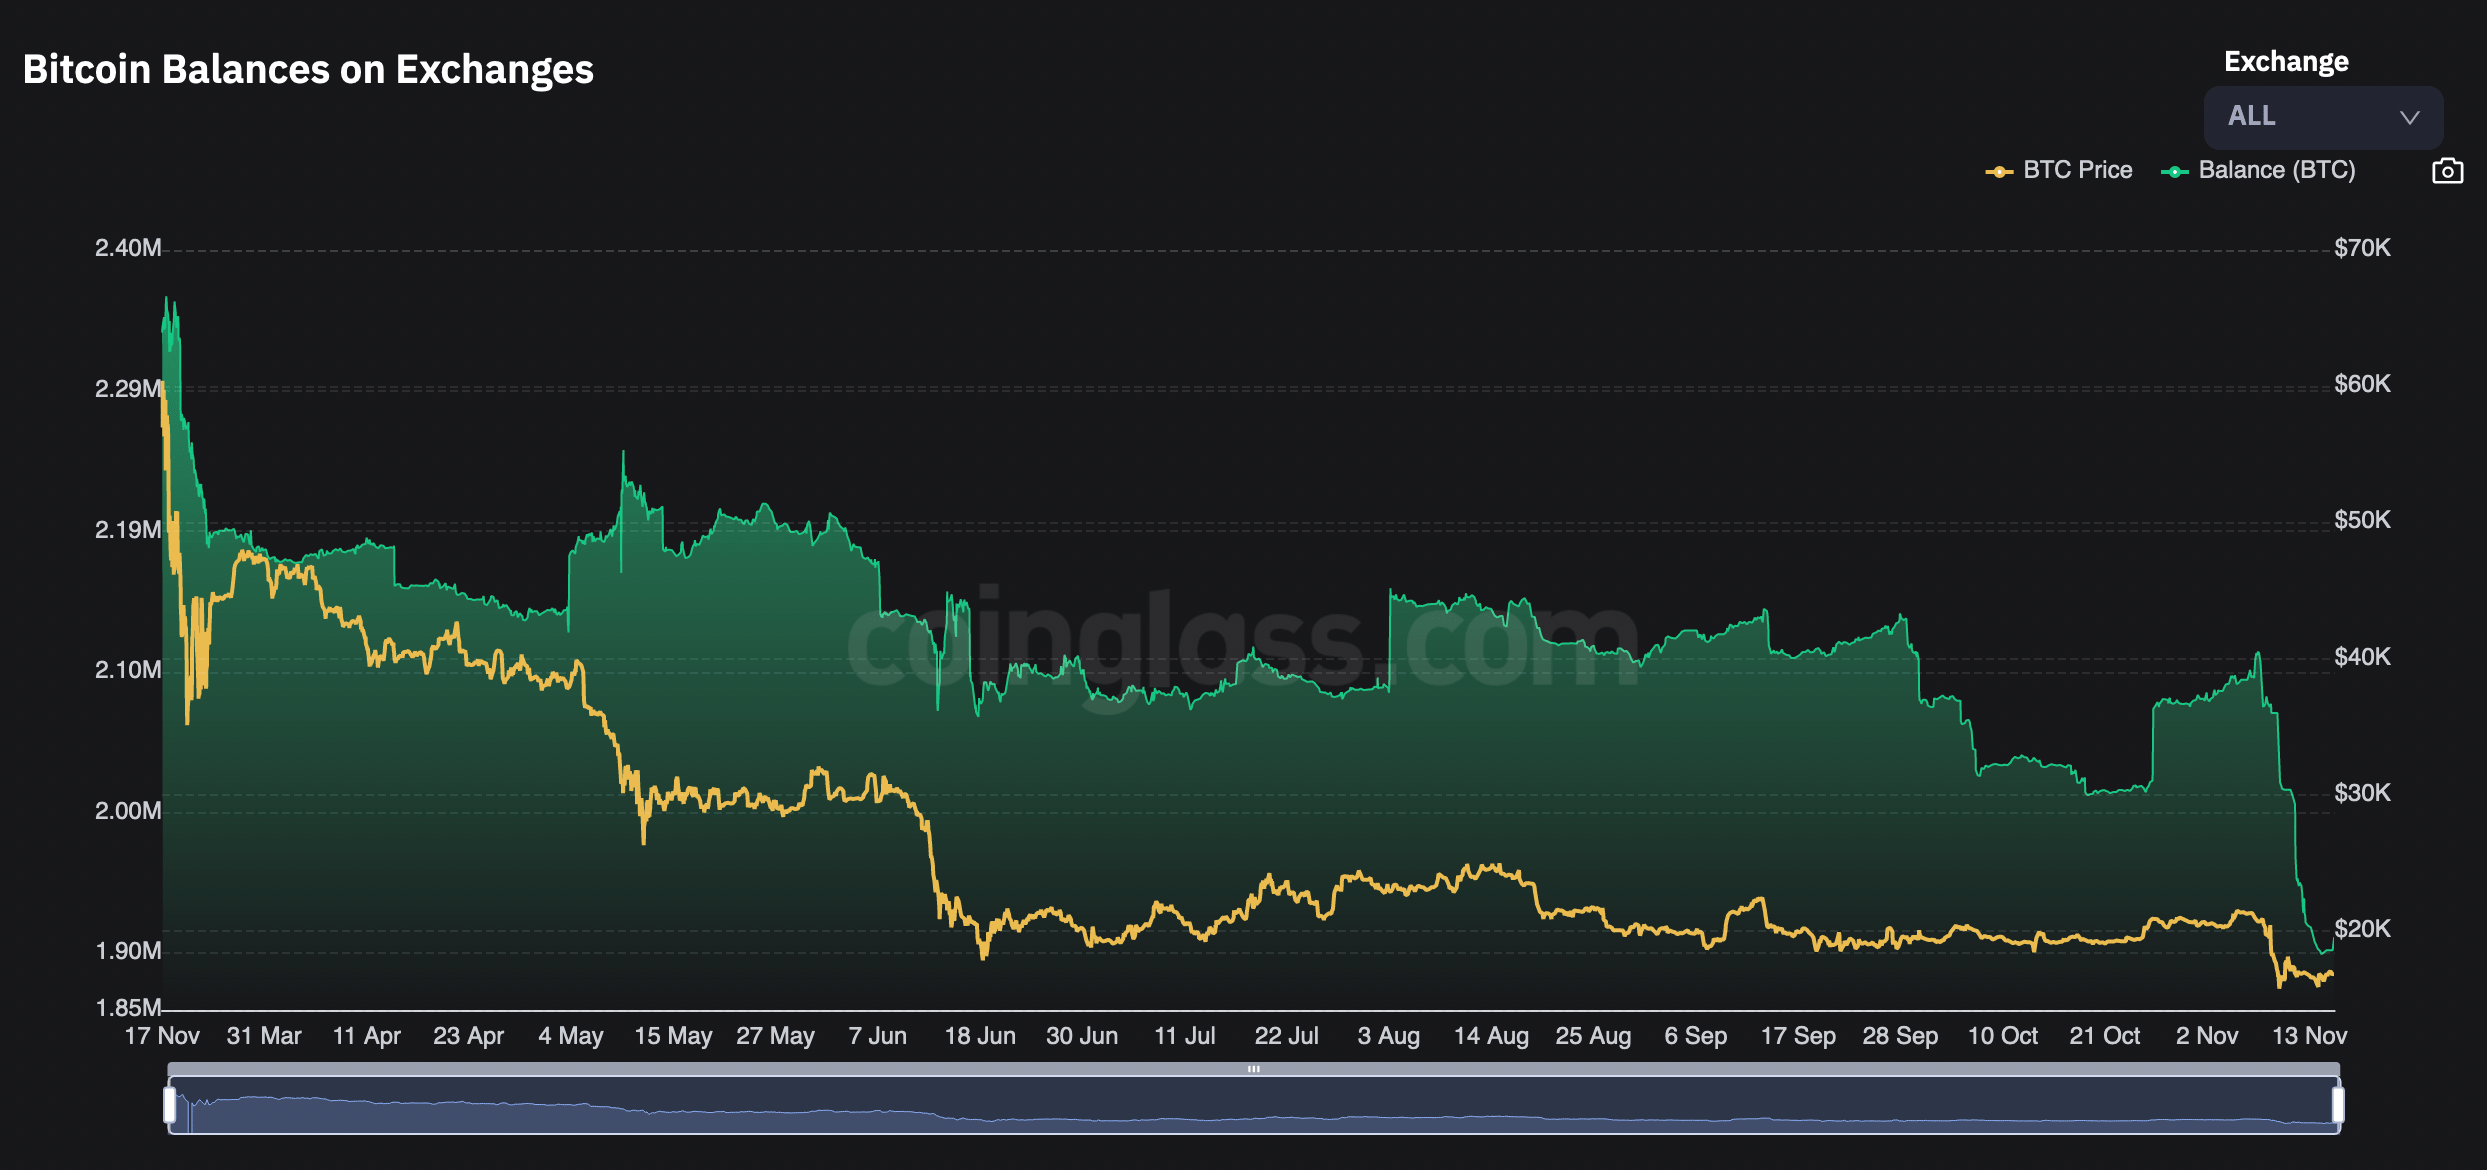Click the 14 Aug date label
The image size is (2487, 1170).
click(x=1491, y=1036)
